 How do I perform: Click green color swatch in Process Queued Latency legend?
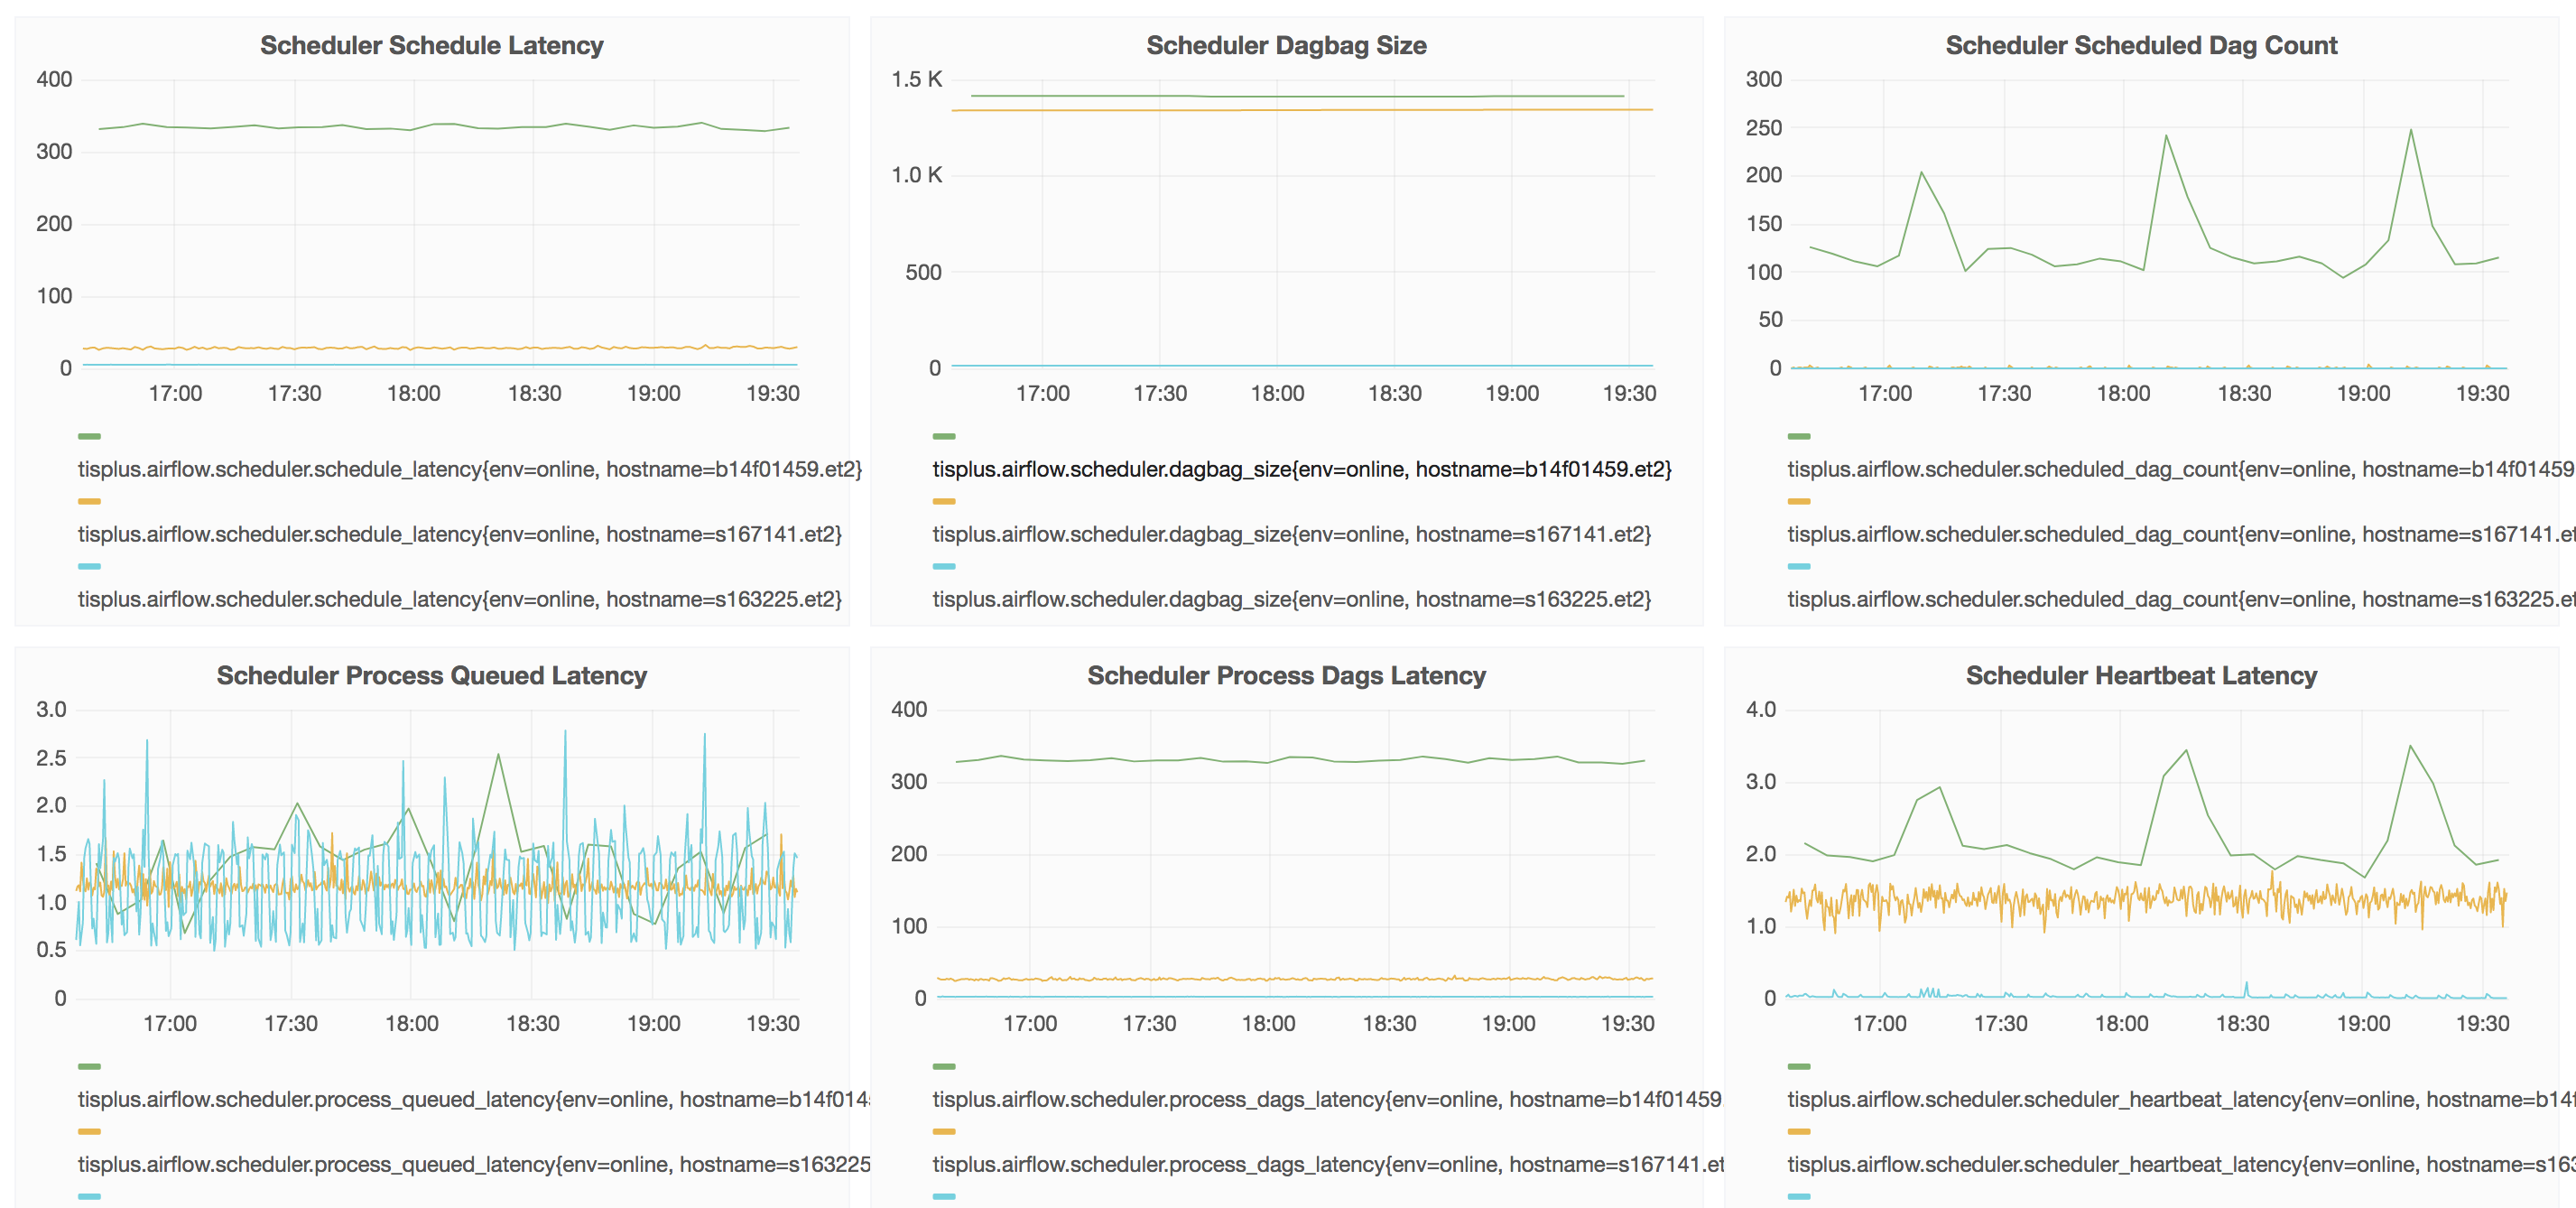coord(89,1066)
